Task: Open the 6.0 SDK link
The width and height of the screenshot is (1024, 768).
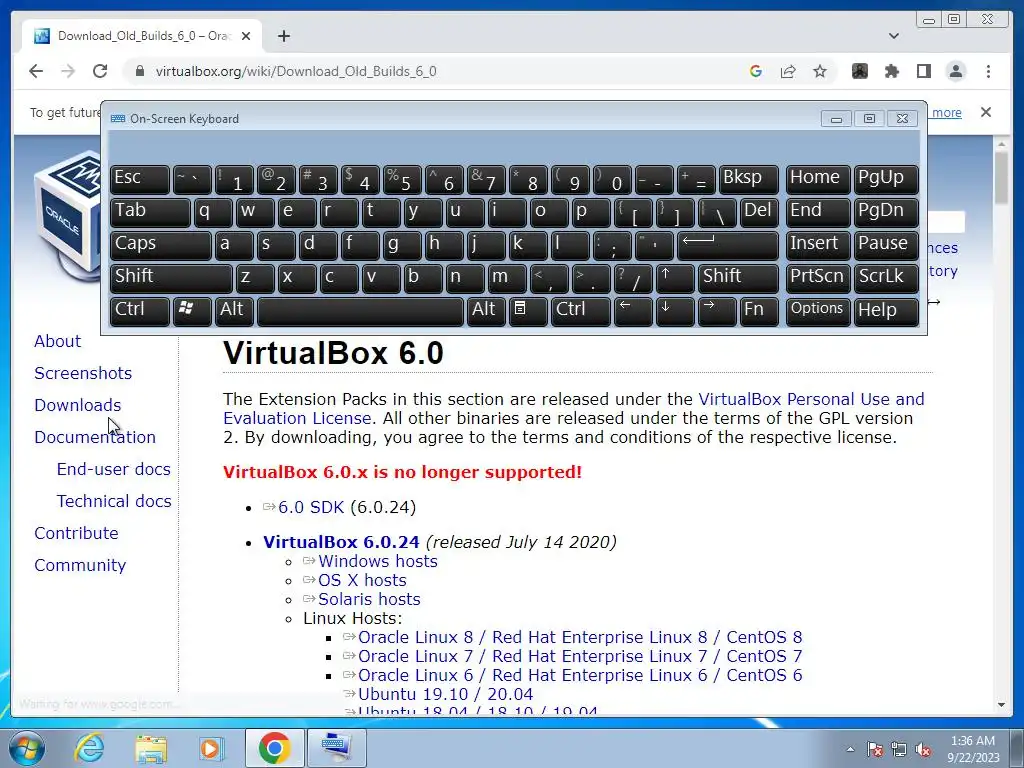Action: (311, 507)
